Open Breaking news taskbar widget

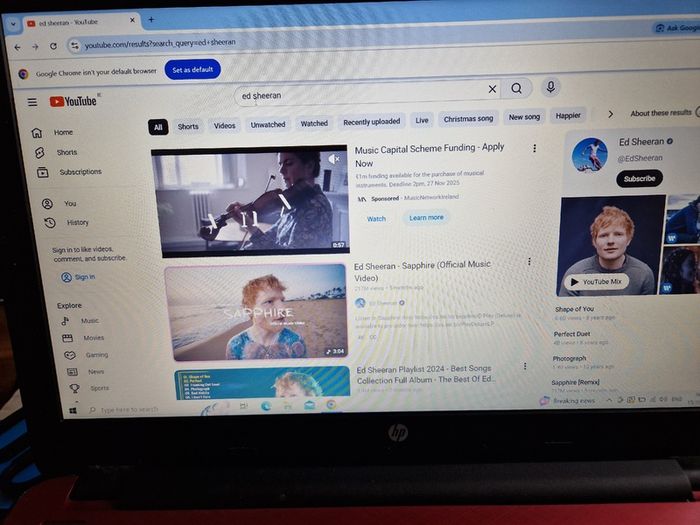pos(568,400)
